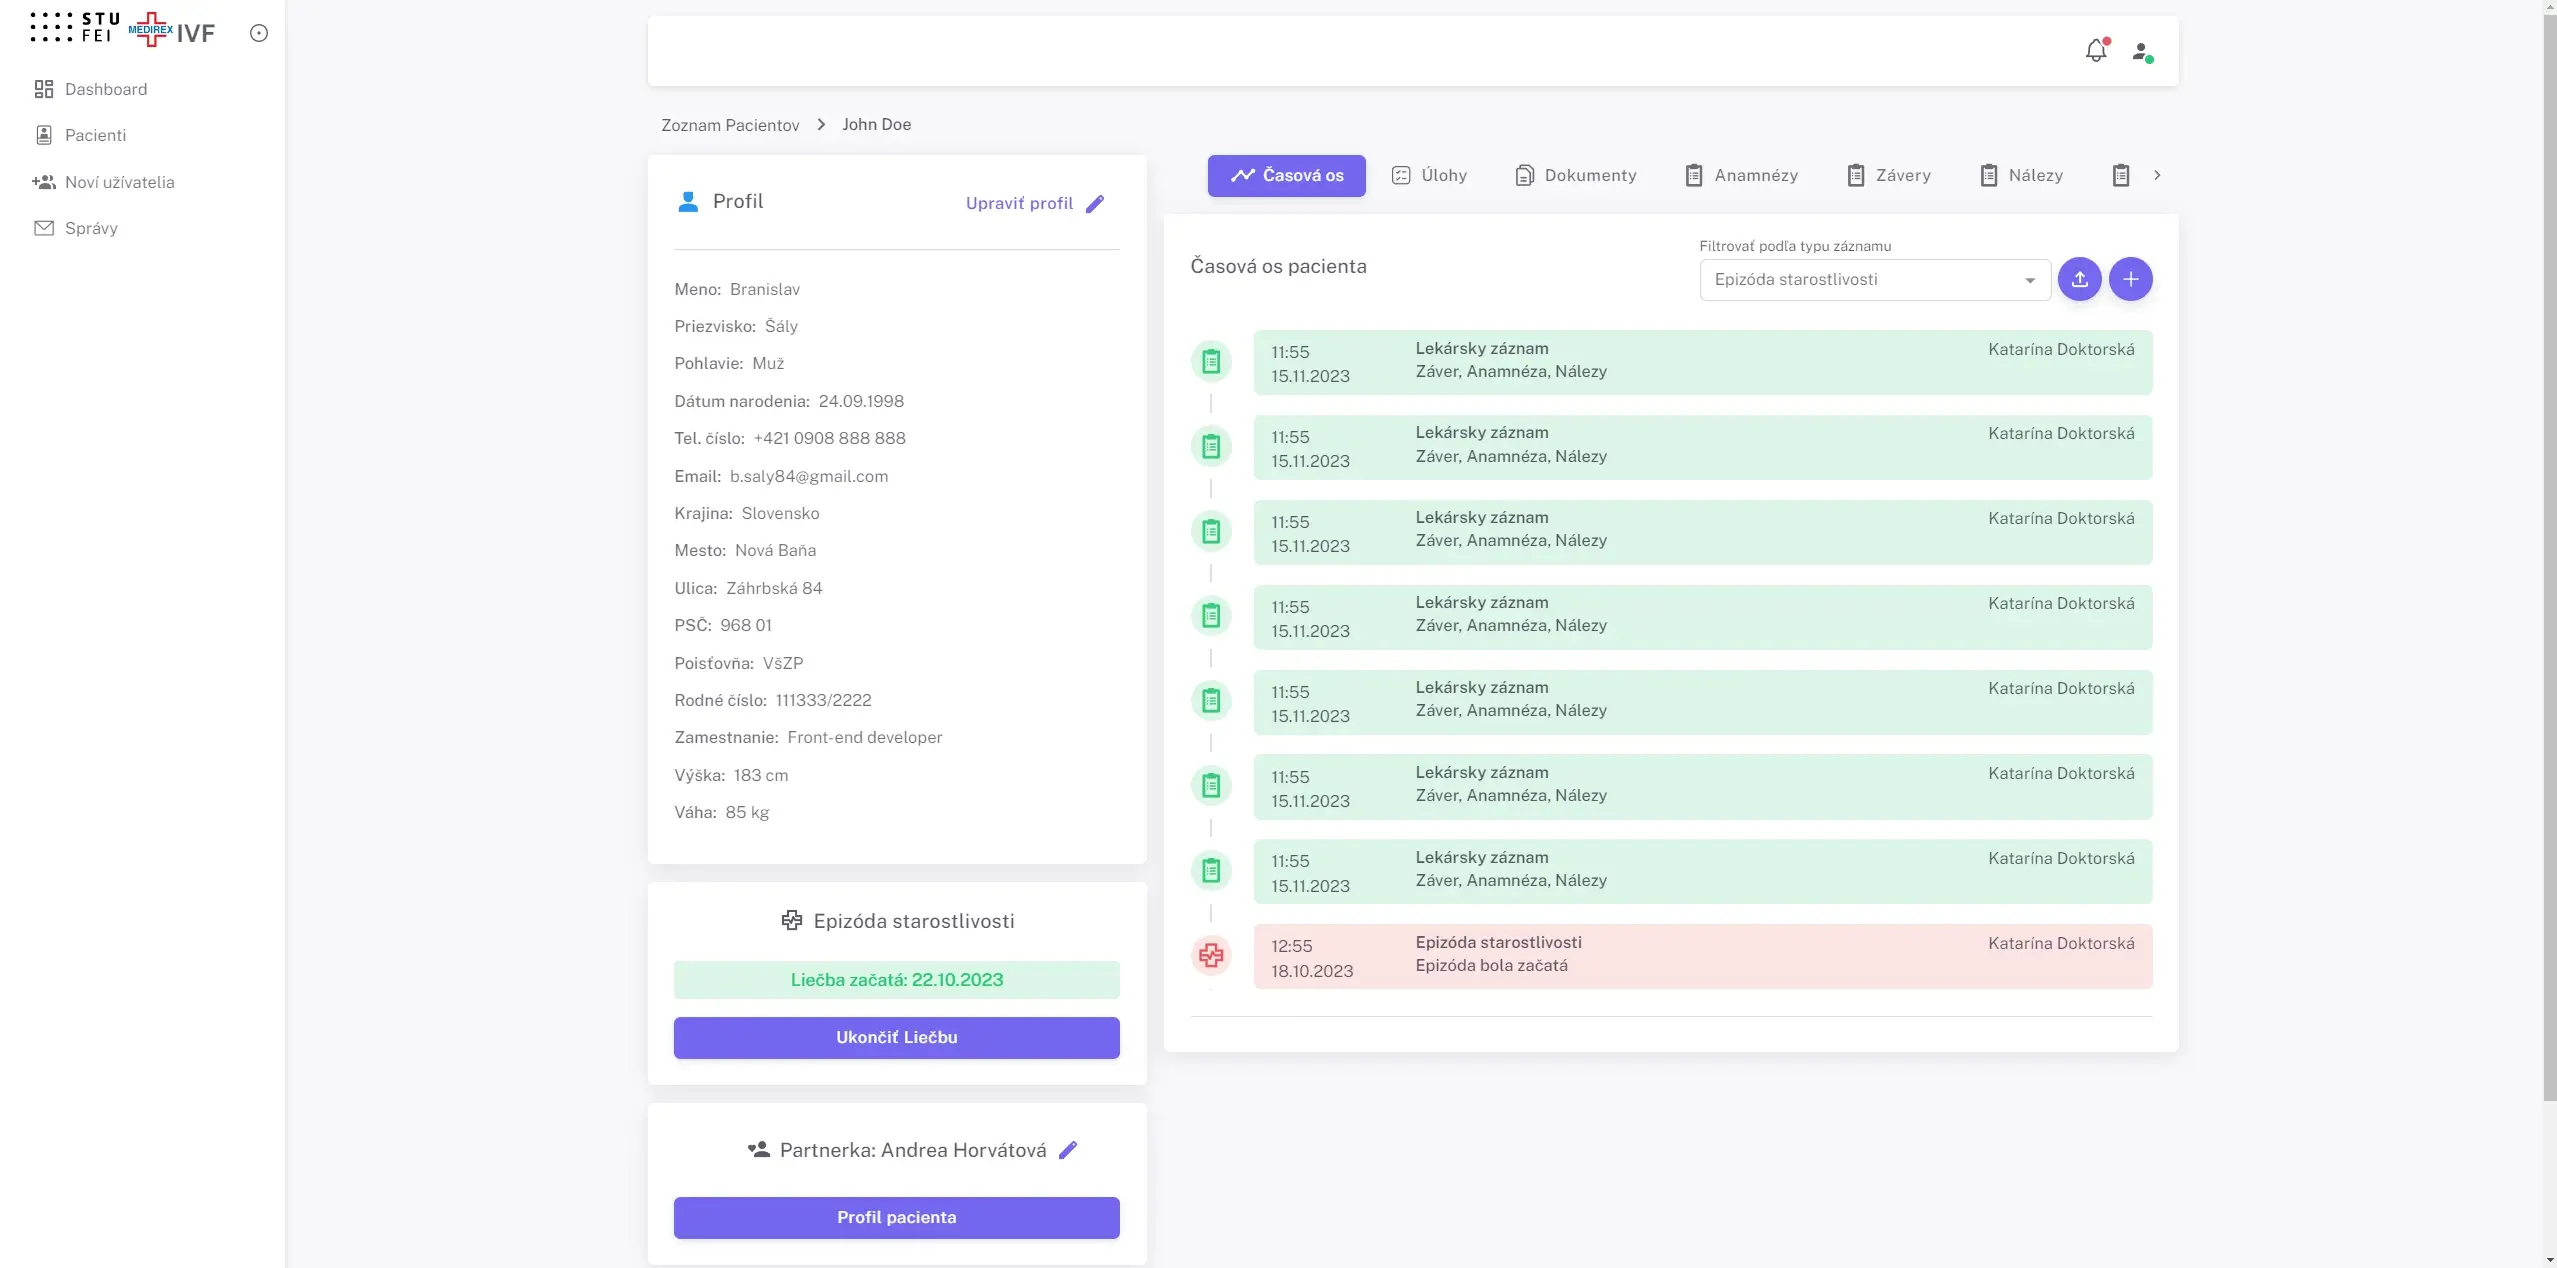Toggle the sidebar collapse circle icon
2557x1268 pixels.
[258, 33]
